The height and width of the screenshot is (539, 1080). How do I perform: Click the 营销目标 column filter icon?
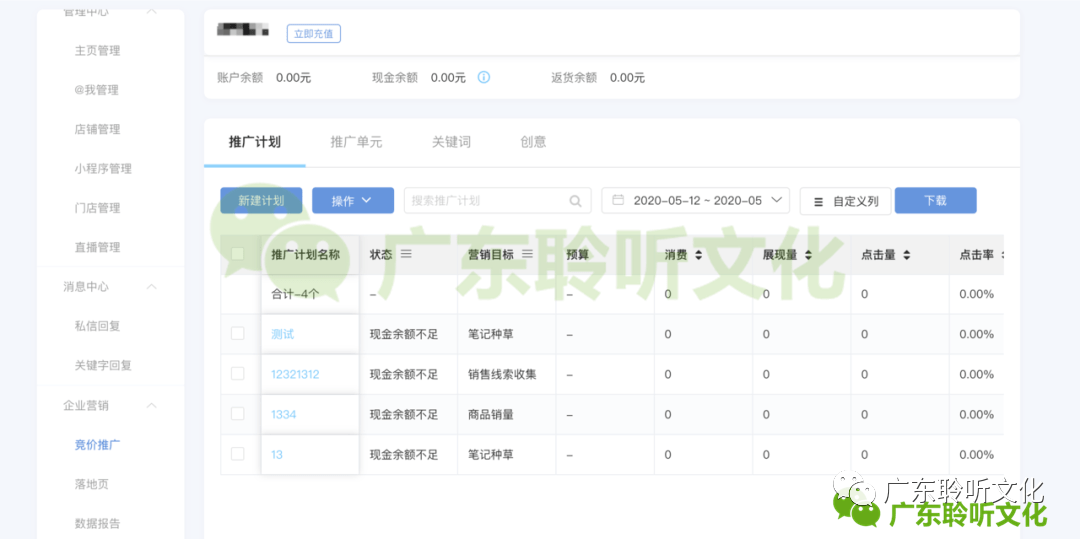pyautogui.click(x=527, y=255)
